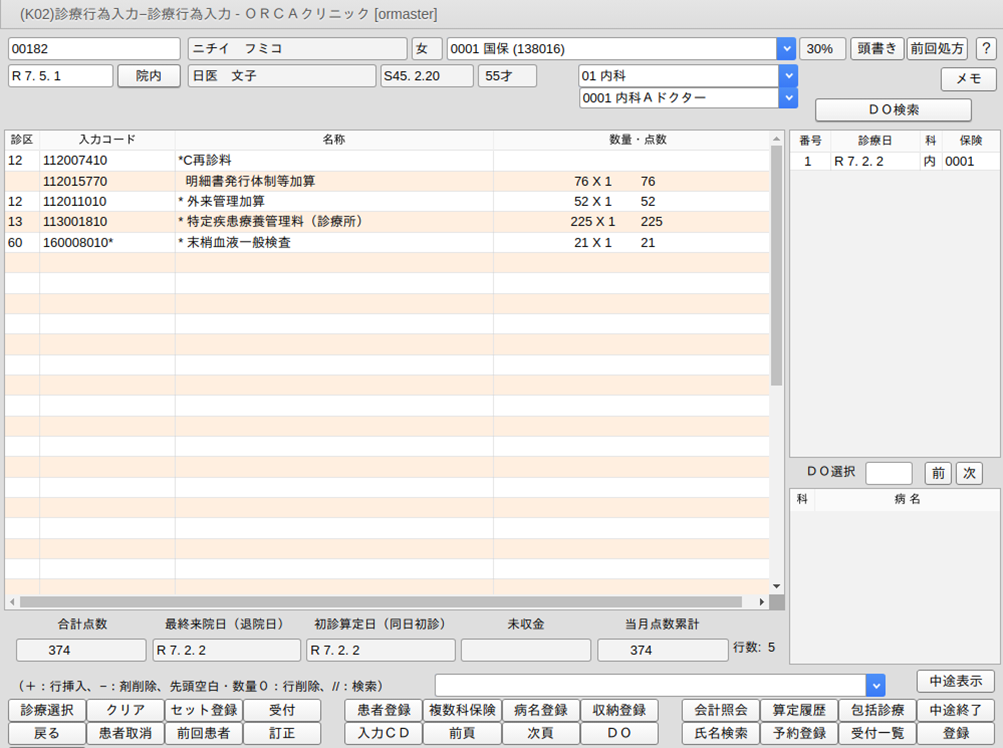Expand the command input dropdown arrow
The width and height of the screenshot is (1003, 748).
click(x=875, y=684)
